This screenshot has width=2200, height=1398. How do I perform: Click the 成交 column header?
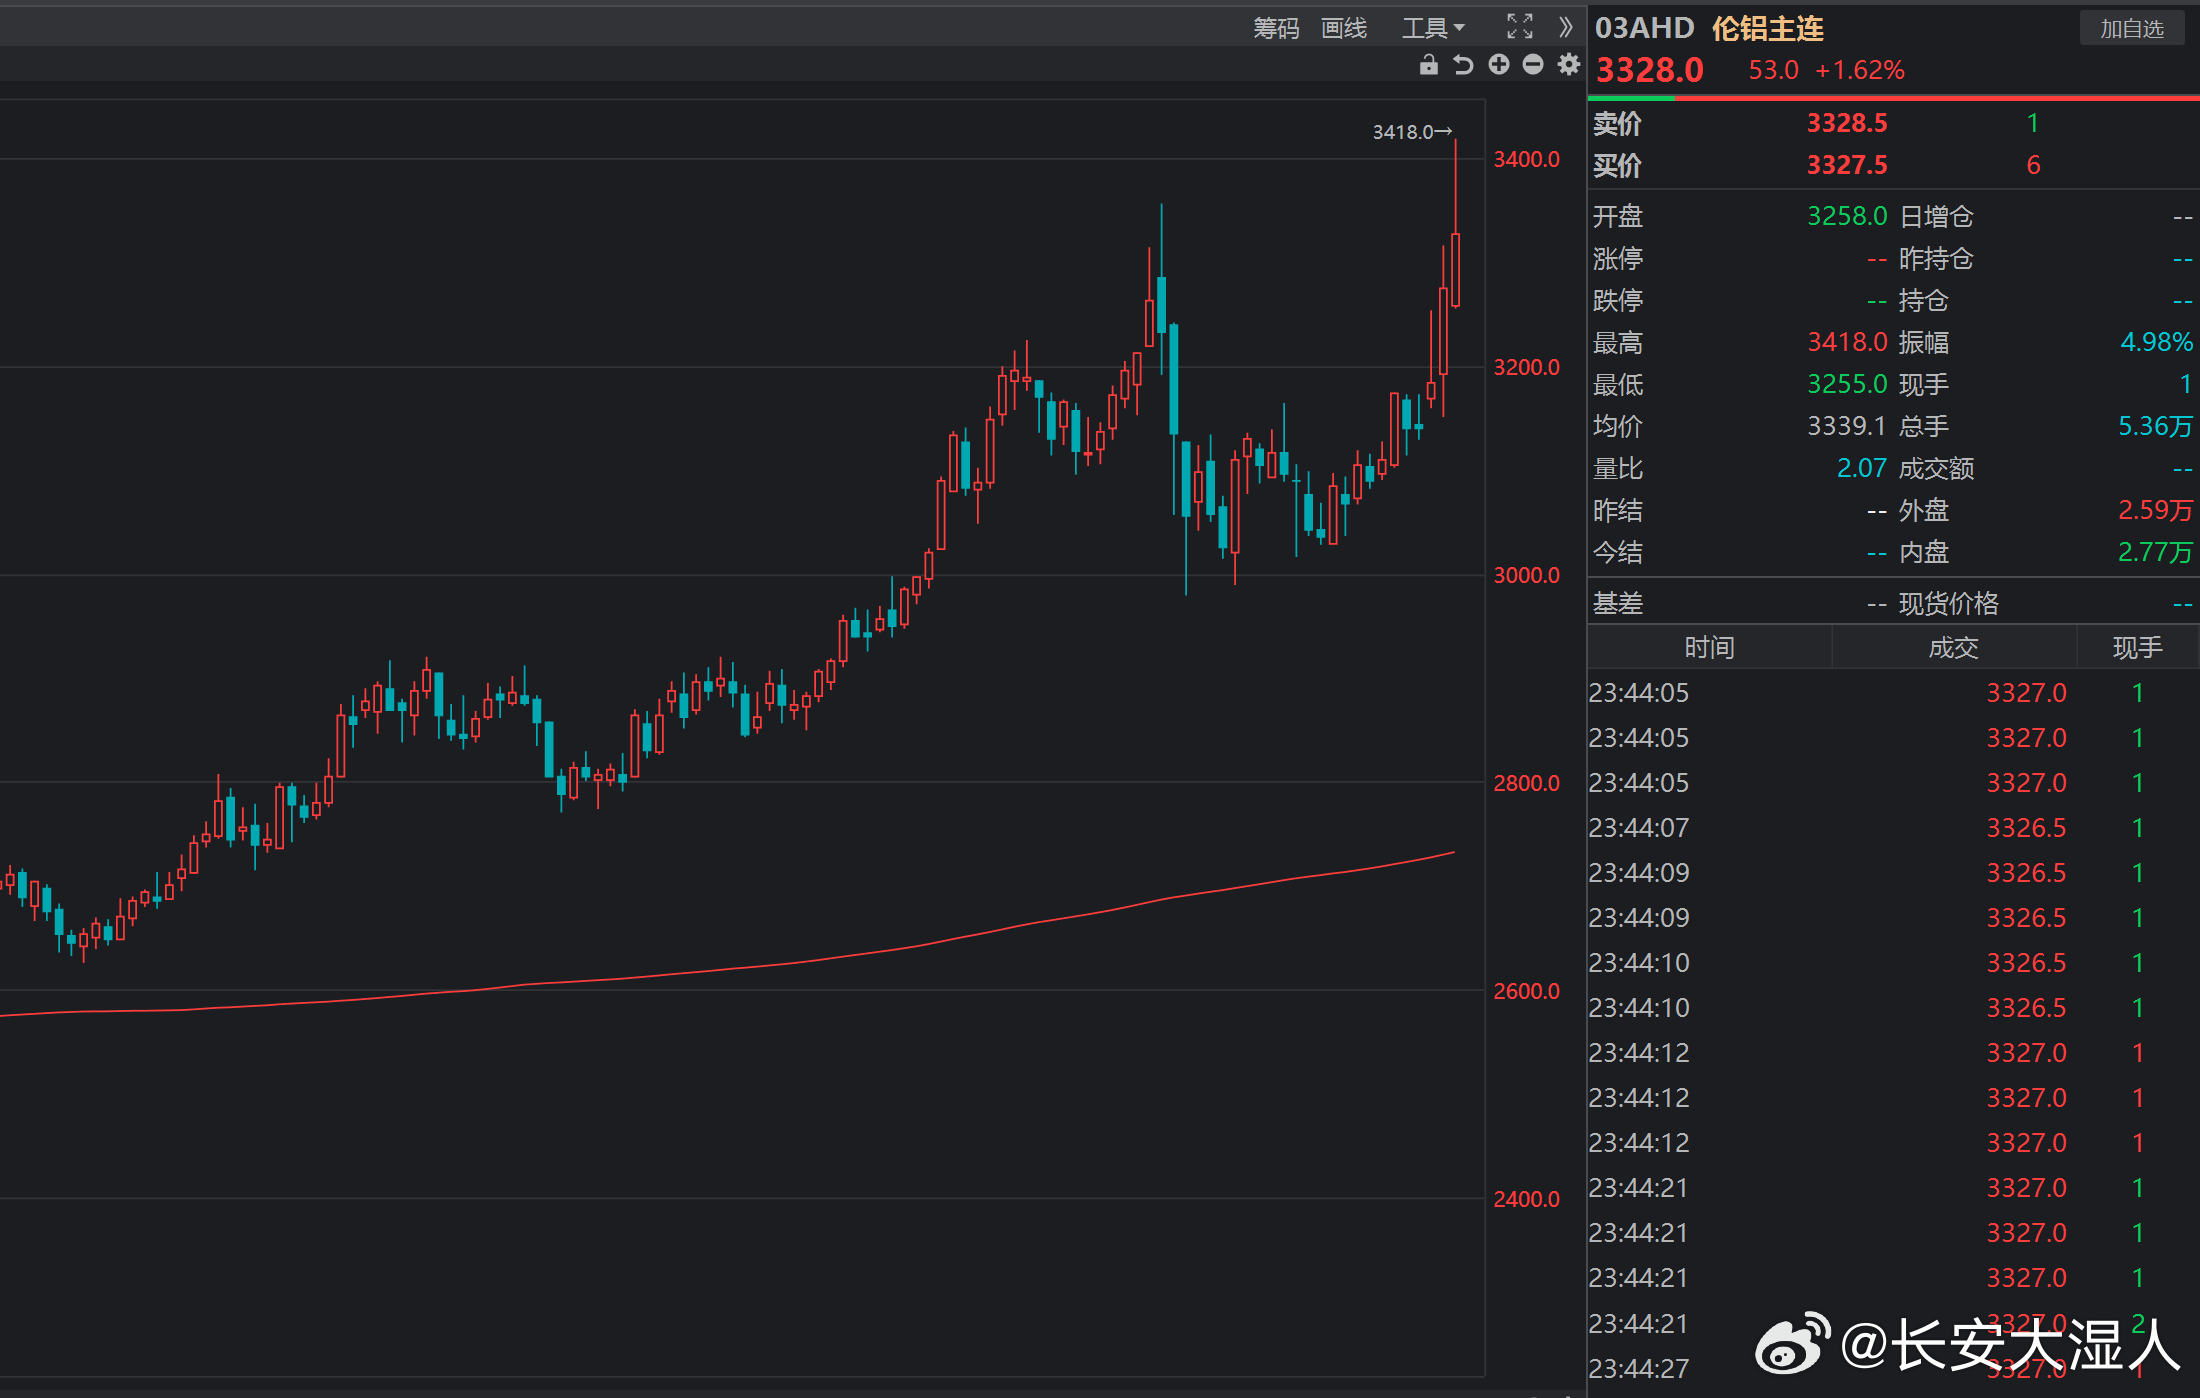click(1953, 648)
